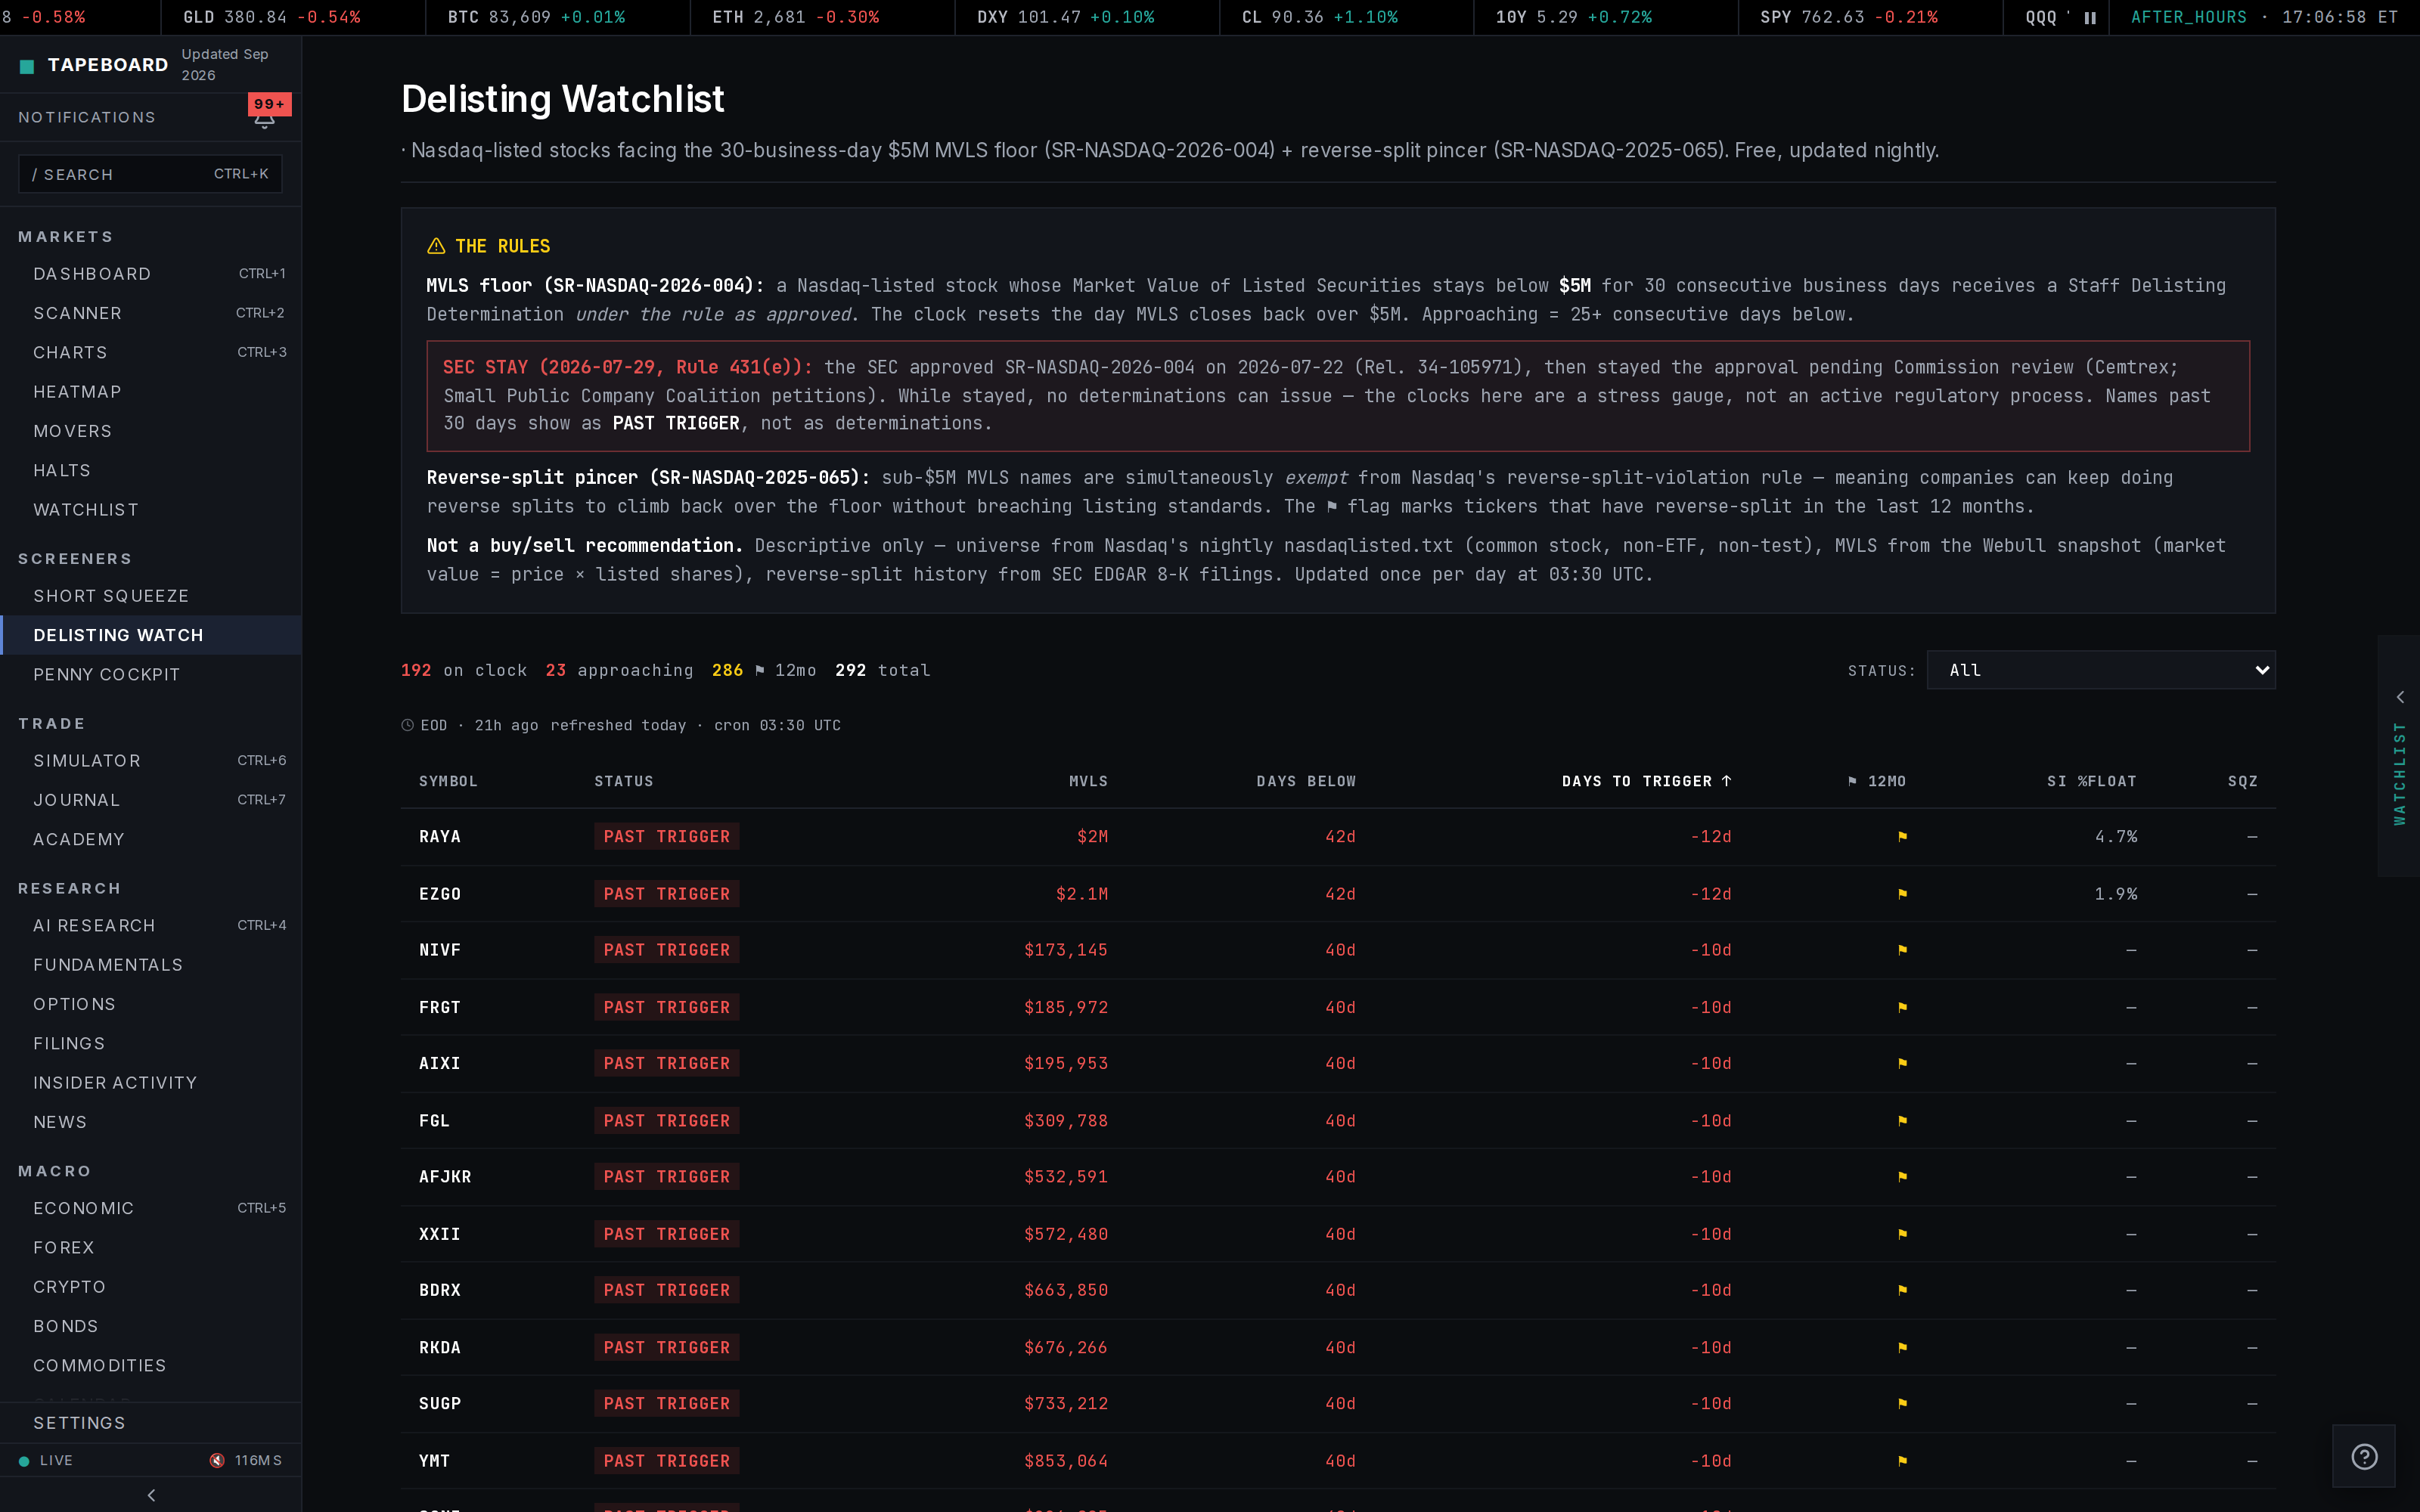This screenshot has height=1512, width=2420.
Task: Click the flag icon in BDRX row
Action: pos(1902,1290)
